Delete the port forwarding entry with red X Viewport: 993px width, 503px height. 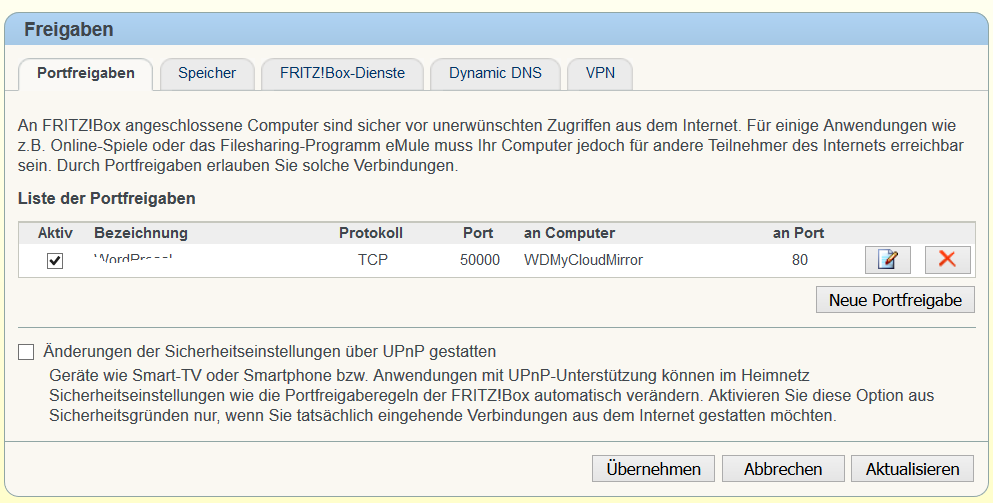point(947,260)
